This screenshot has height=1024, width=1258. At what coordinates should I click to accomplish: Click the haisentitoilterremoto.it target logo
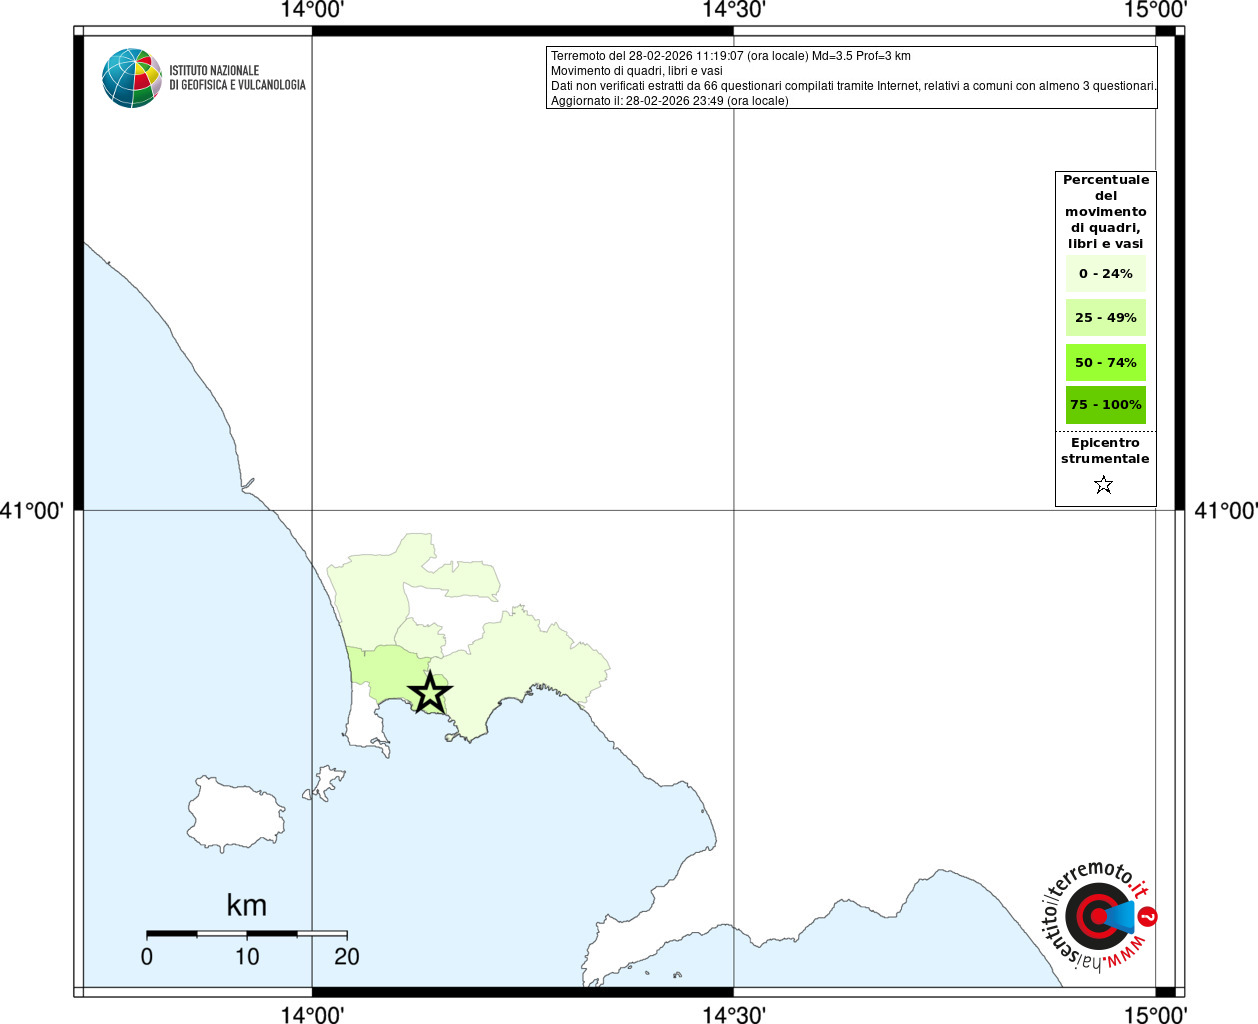pyautogui.click(x=1098, y=915)
